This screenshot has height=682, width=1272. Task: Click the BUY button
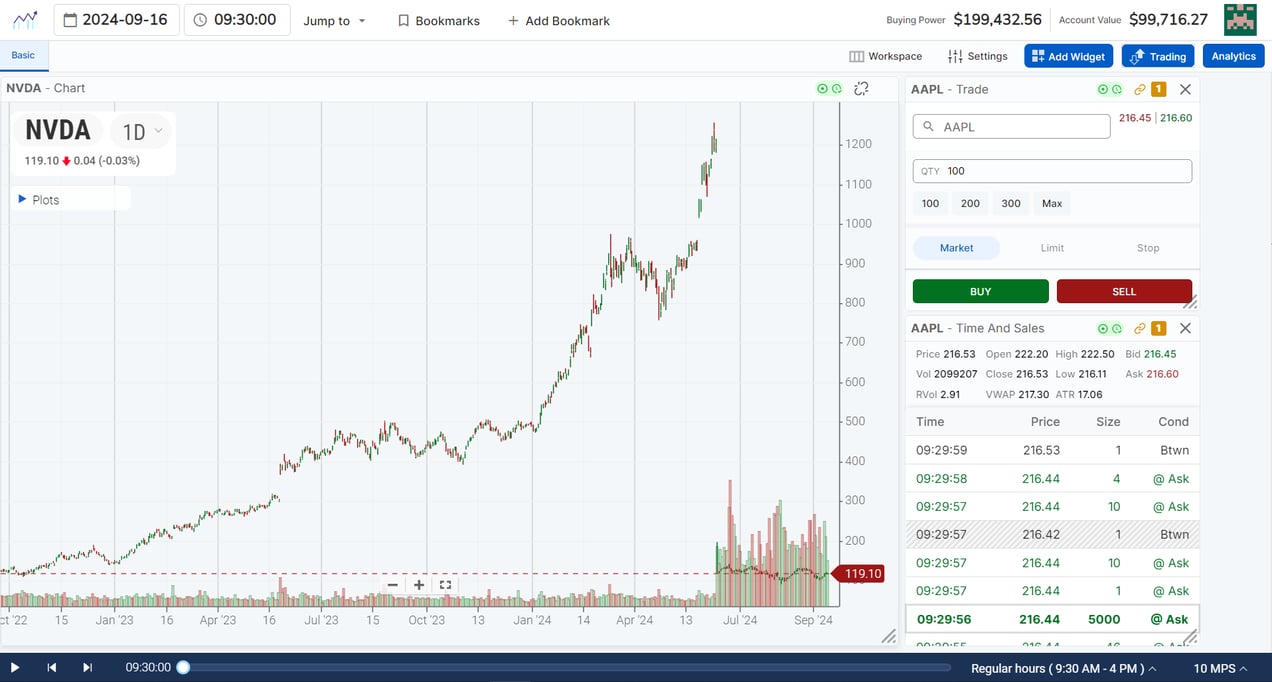click(980, 291)
